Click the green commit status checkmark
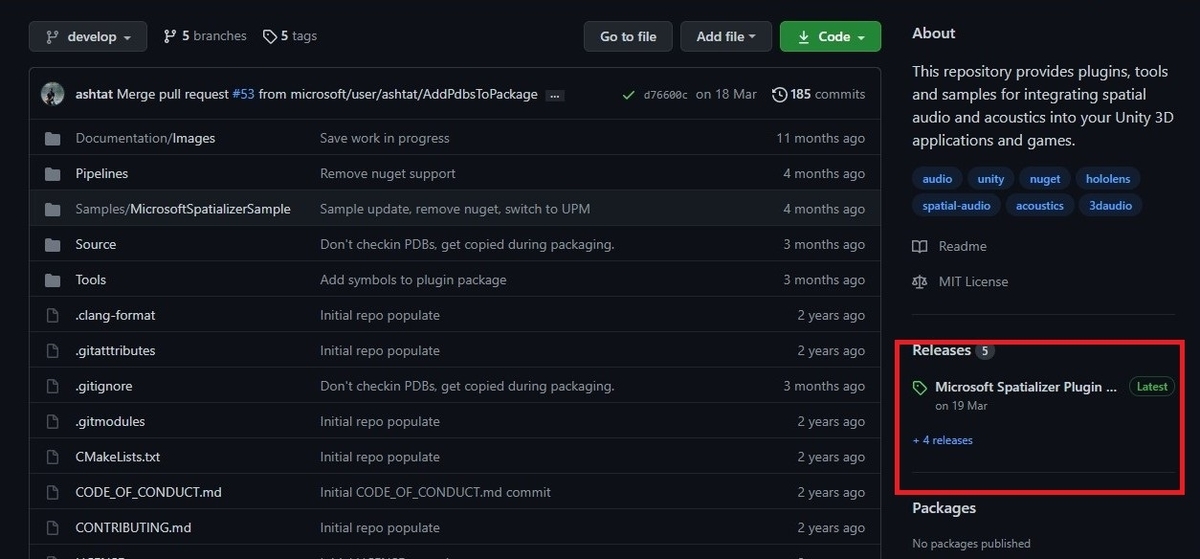1200x559 pixels. coord(628,94)
